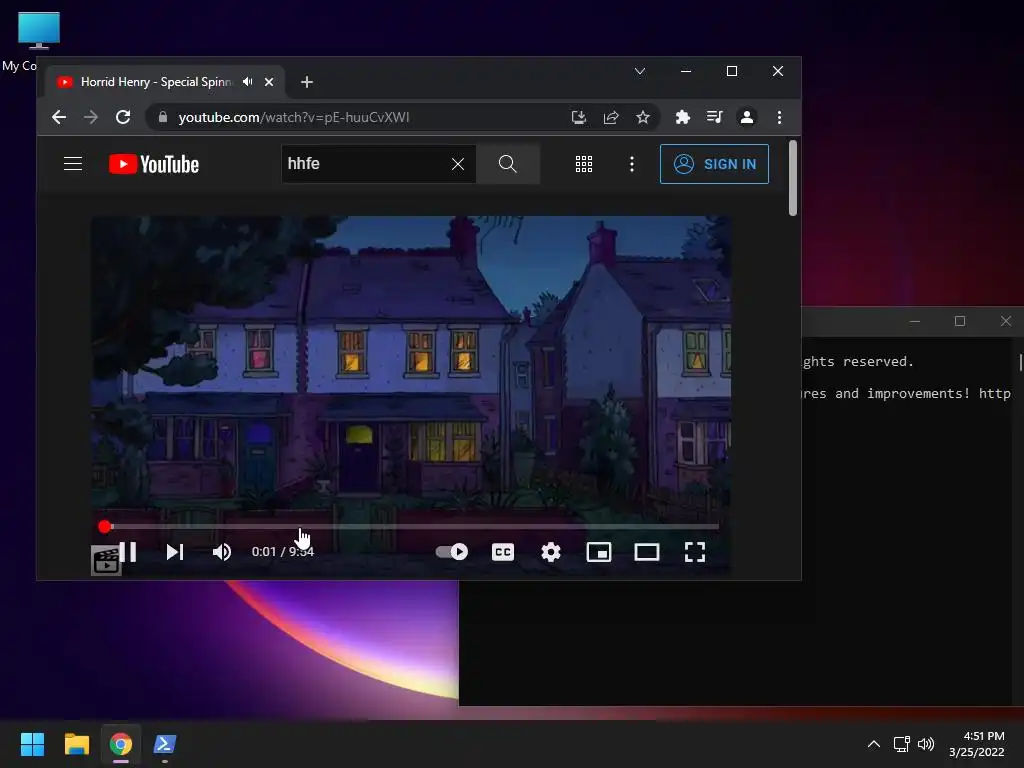Open system volume tray icon
This screenshot has width=1024, height=768.
[x=926, y=744]
